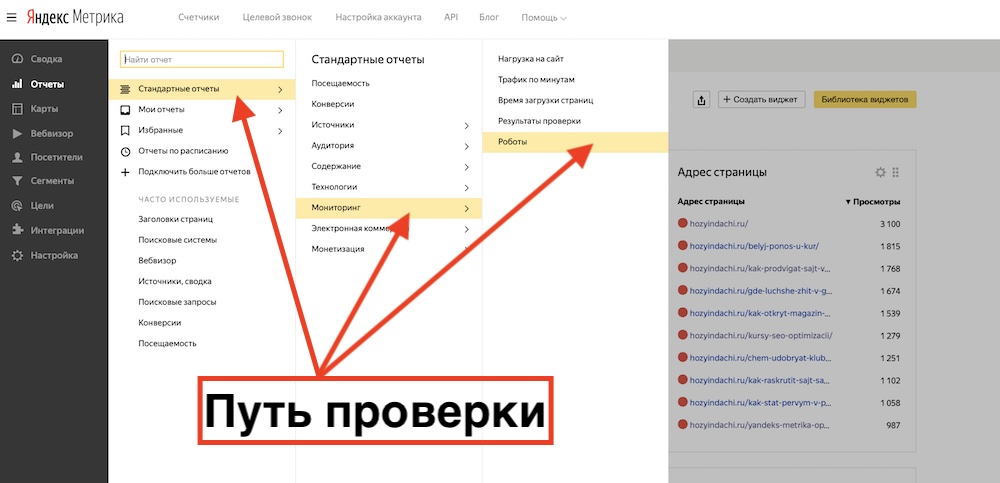Image resolution: width=1000 pixels, height=483 pixels.
Task: Open Блог in top navigation
Action: [x=489, y=17]
